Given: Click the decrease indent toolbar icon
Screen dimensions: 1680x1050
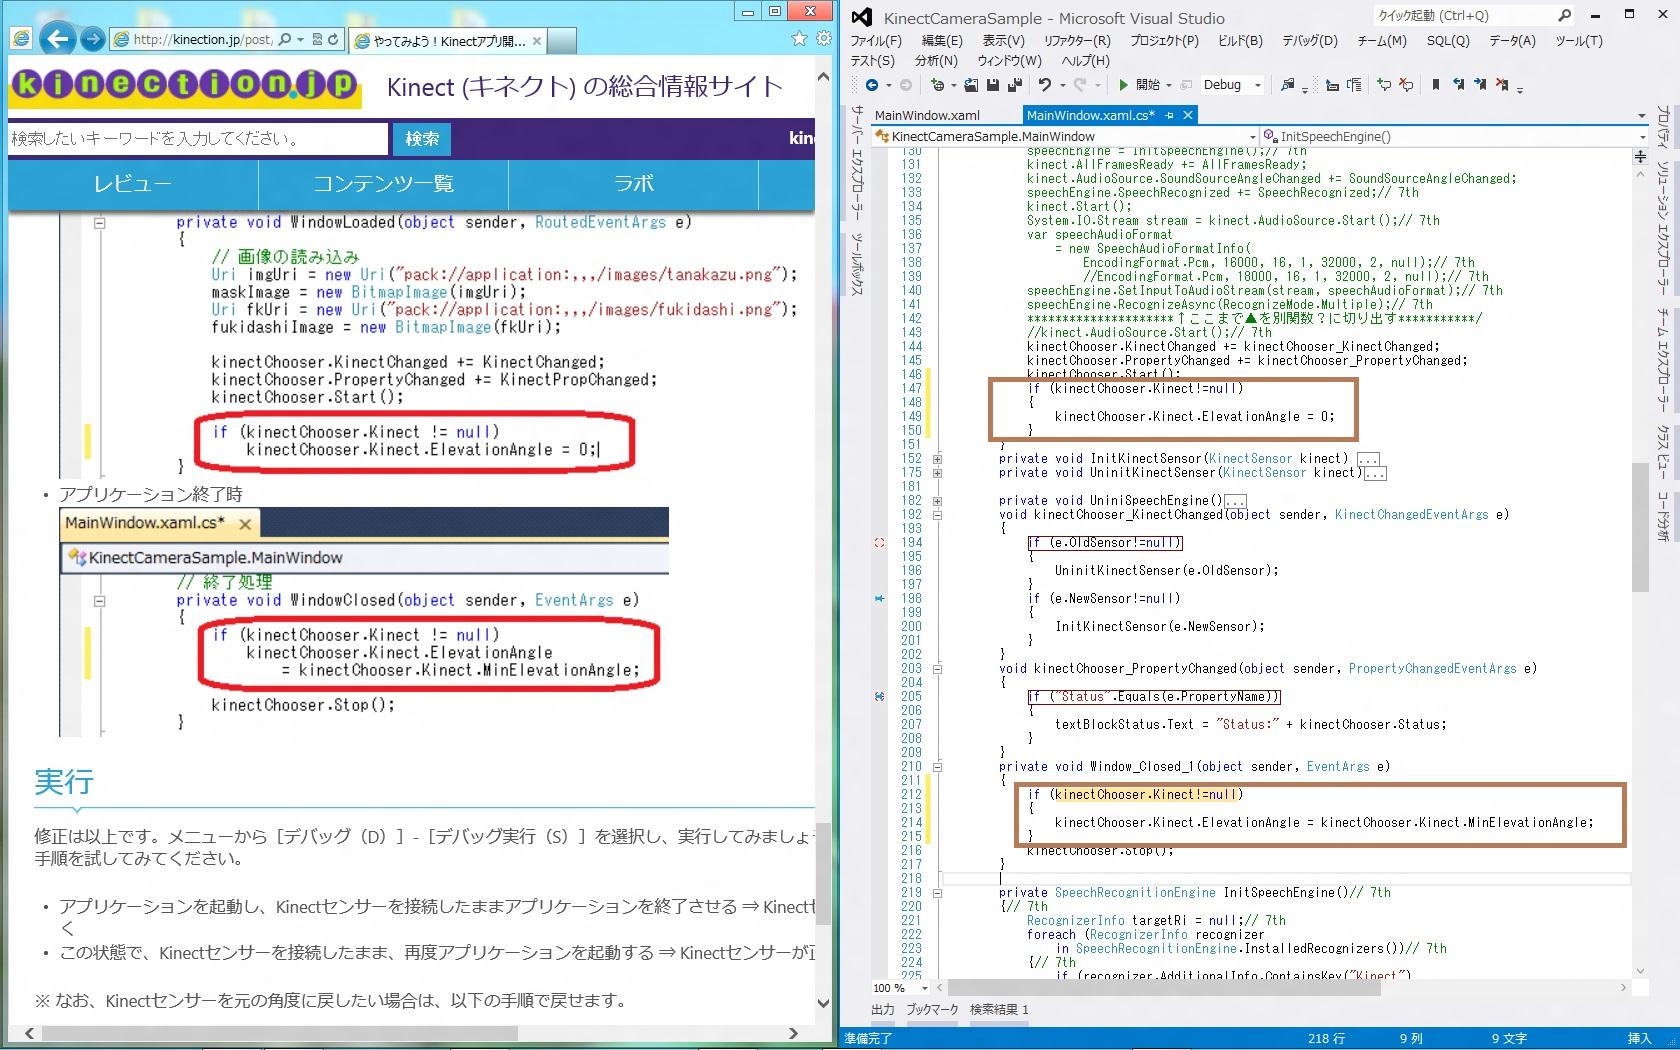Looking at the screenshot, I should click(x=1333, y=85).
